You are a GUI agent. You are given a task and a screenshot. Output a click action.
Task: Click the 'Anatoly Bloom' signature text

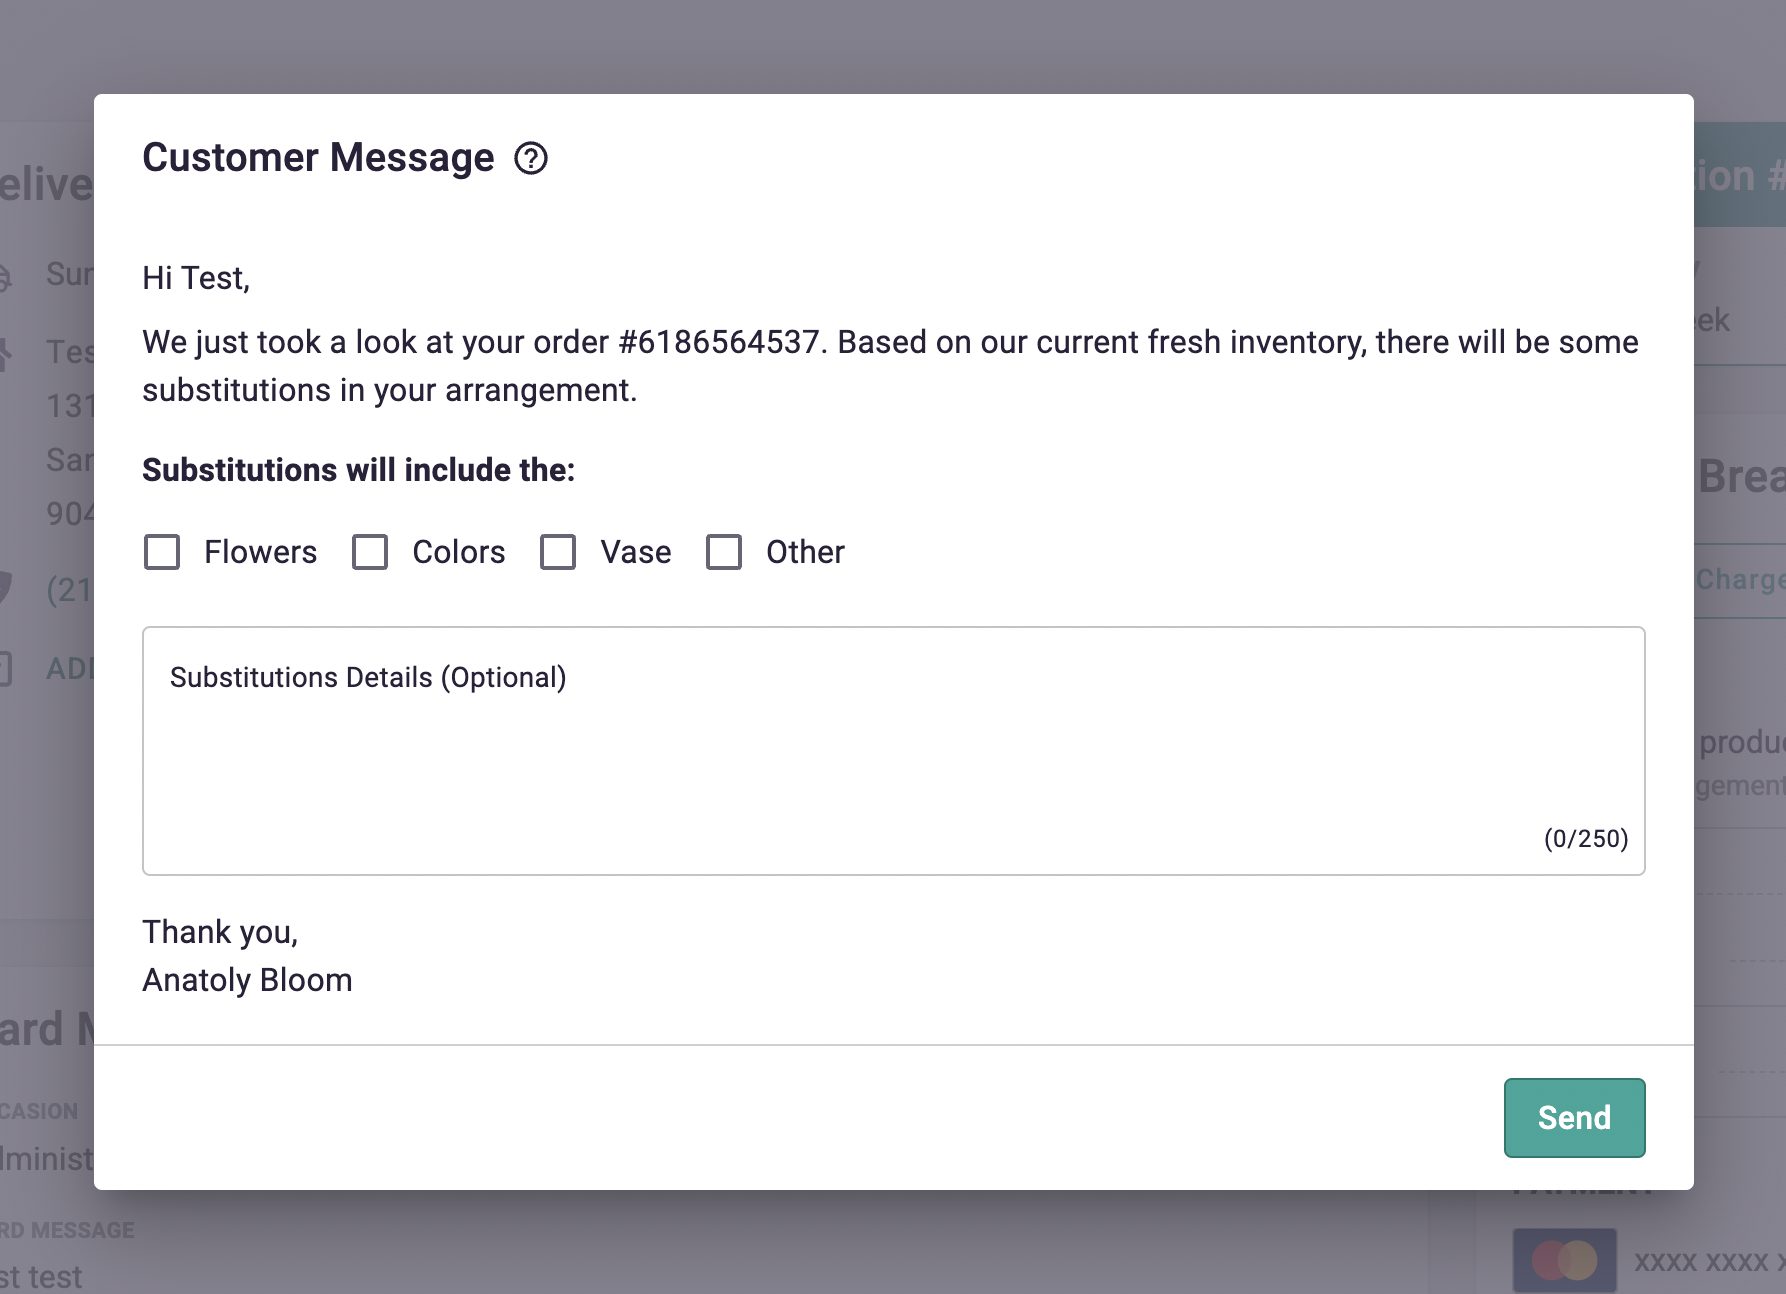248,980
